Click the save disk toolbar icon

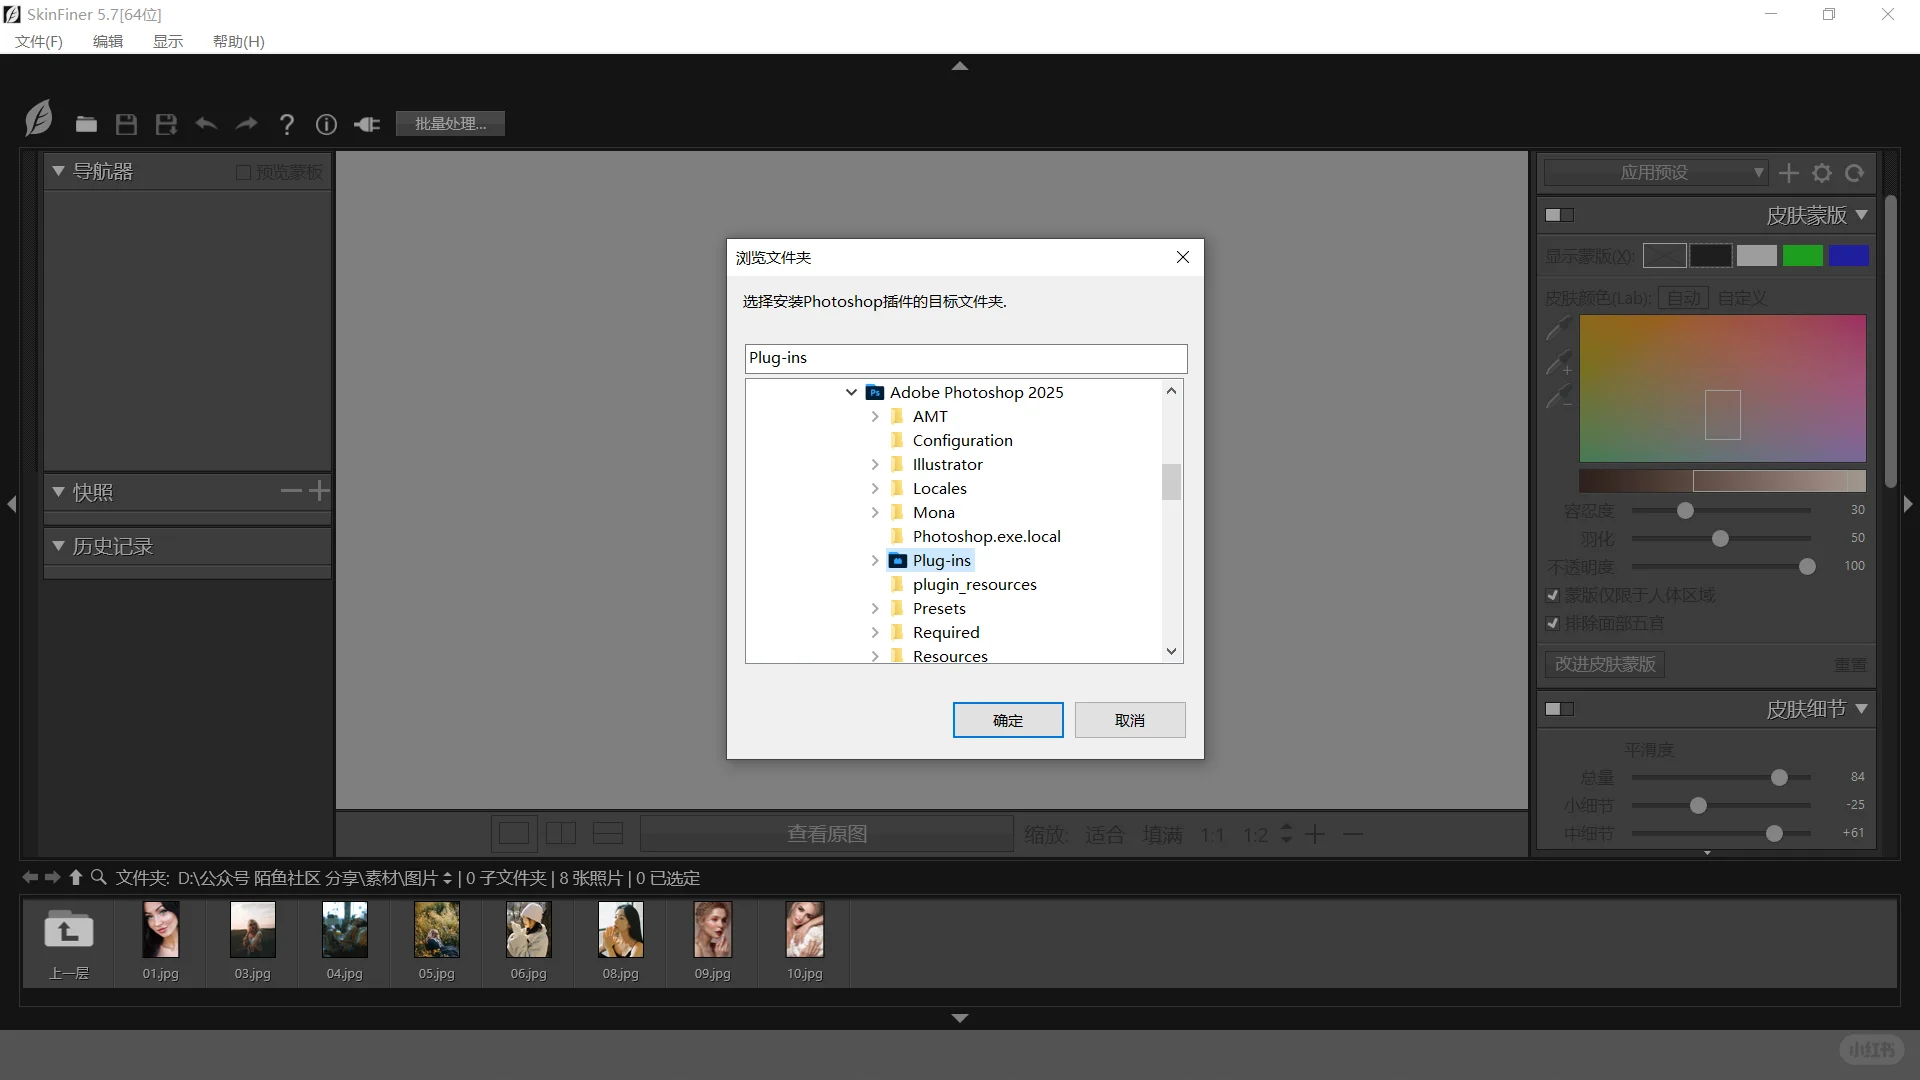pyautogui.click(x=126, y=124)
